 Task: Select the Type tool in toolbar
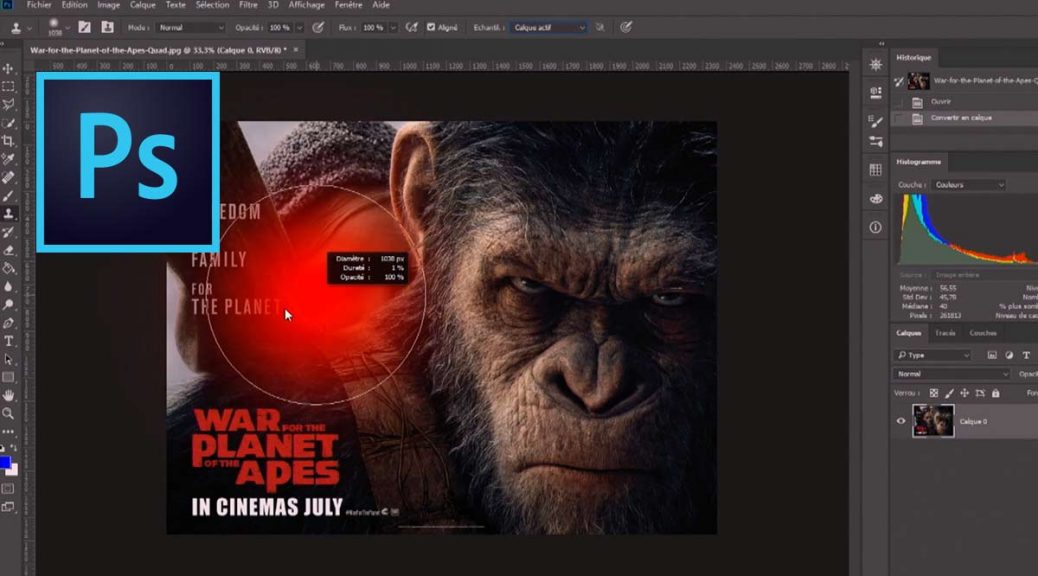8,341
